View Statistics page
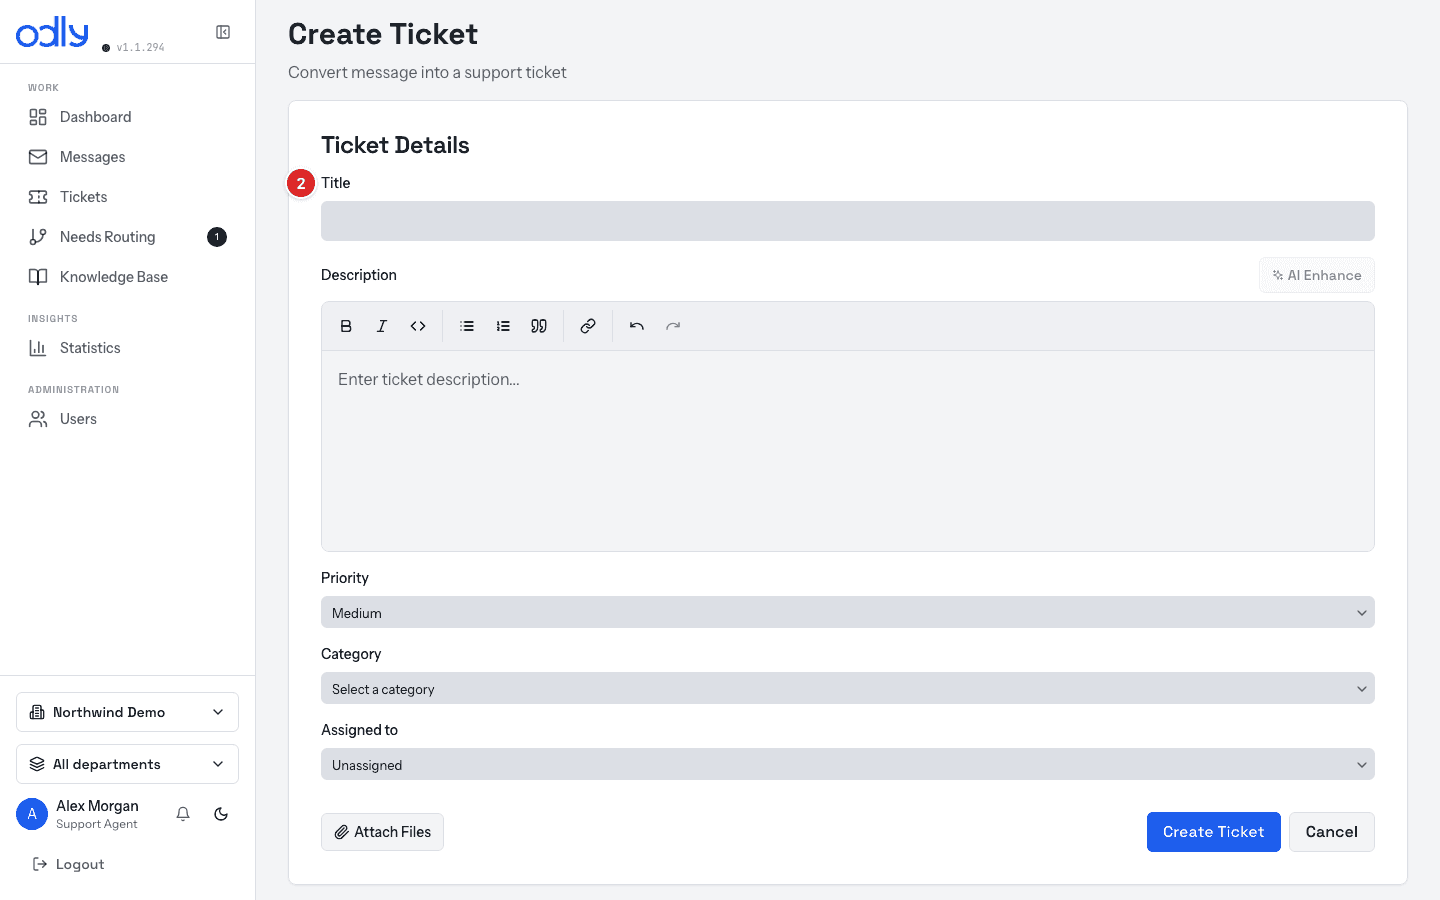The height and width of the screenshot is (900, 1440). (127, 348)
